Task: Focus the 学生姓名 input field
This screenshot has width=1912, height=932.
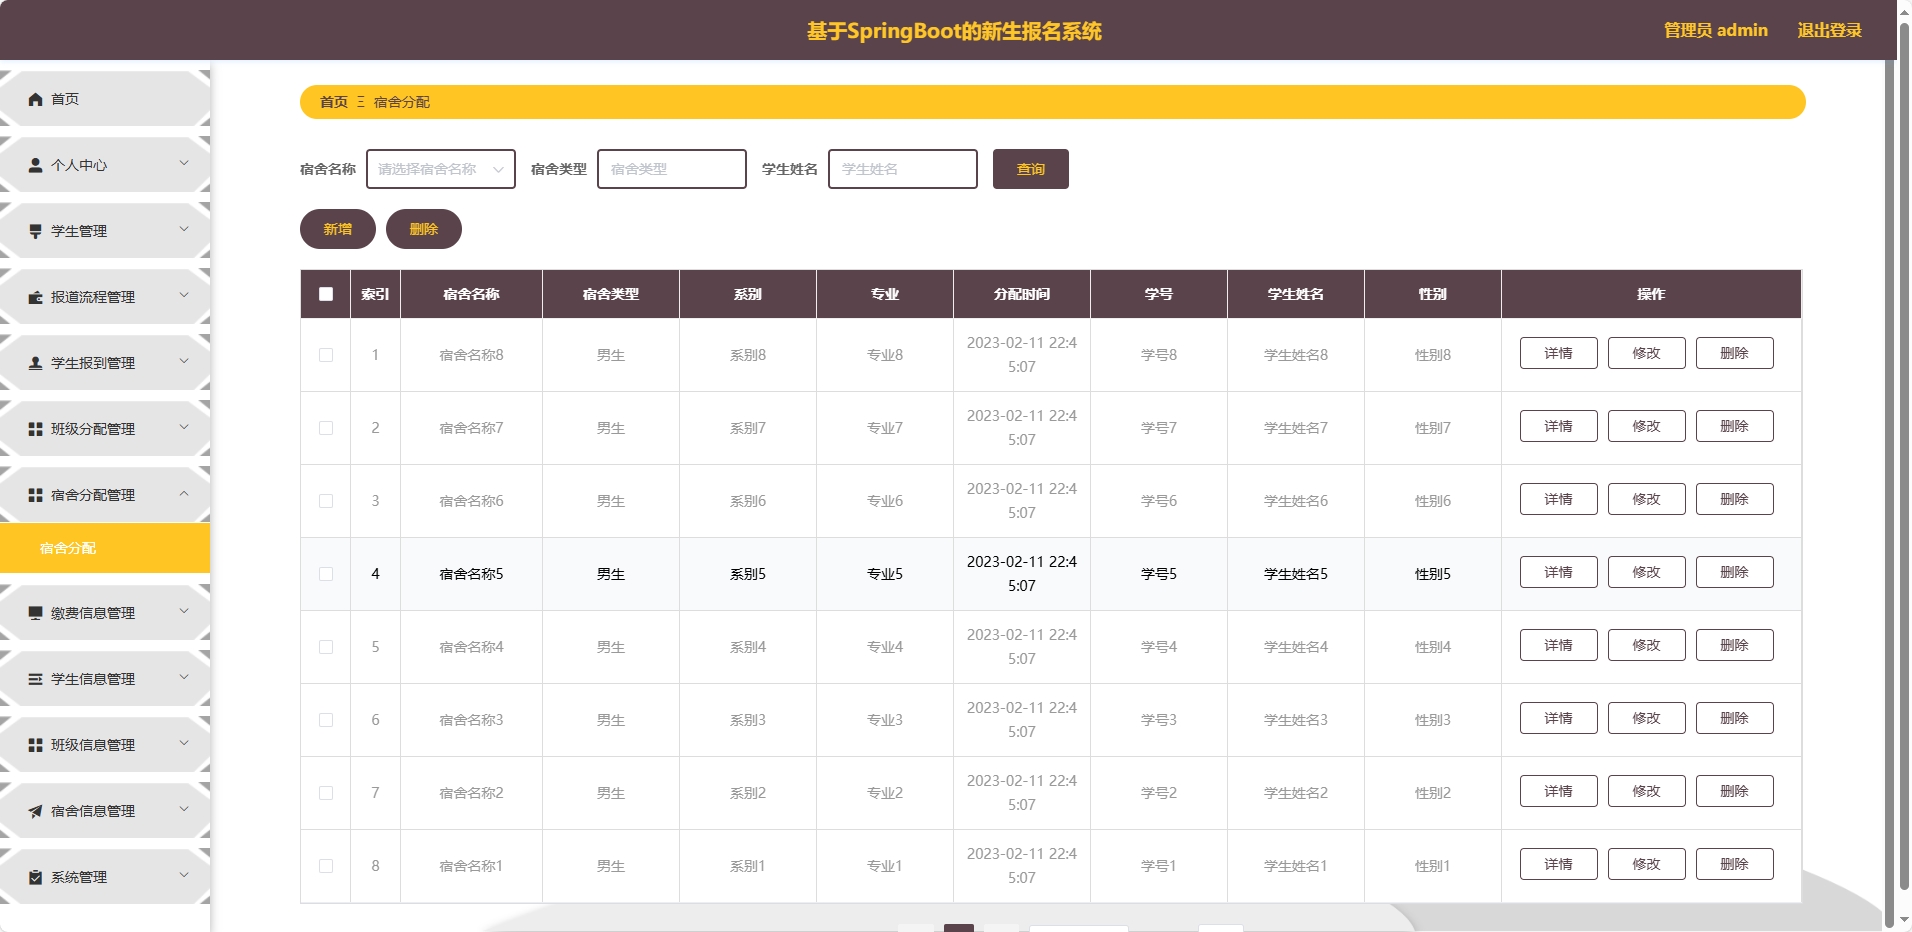Action: (x=903, y=169)
